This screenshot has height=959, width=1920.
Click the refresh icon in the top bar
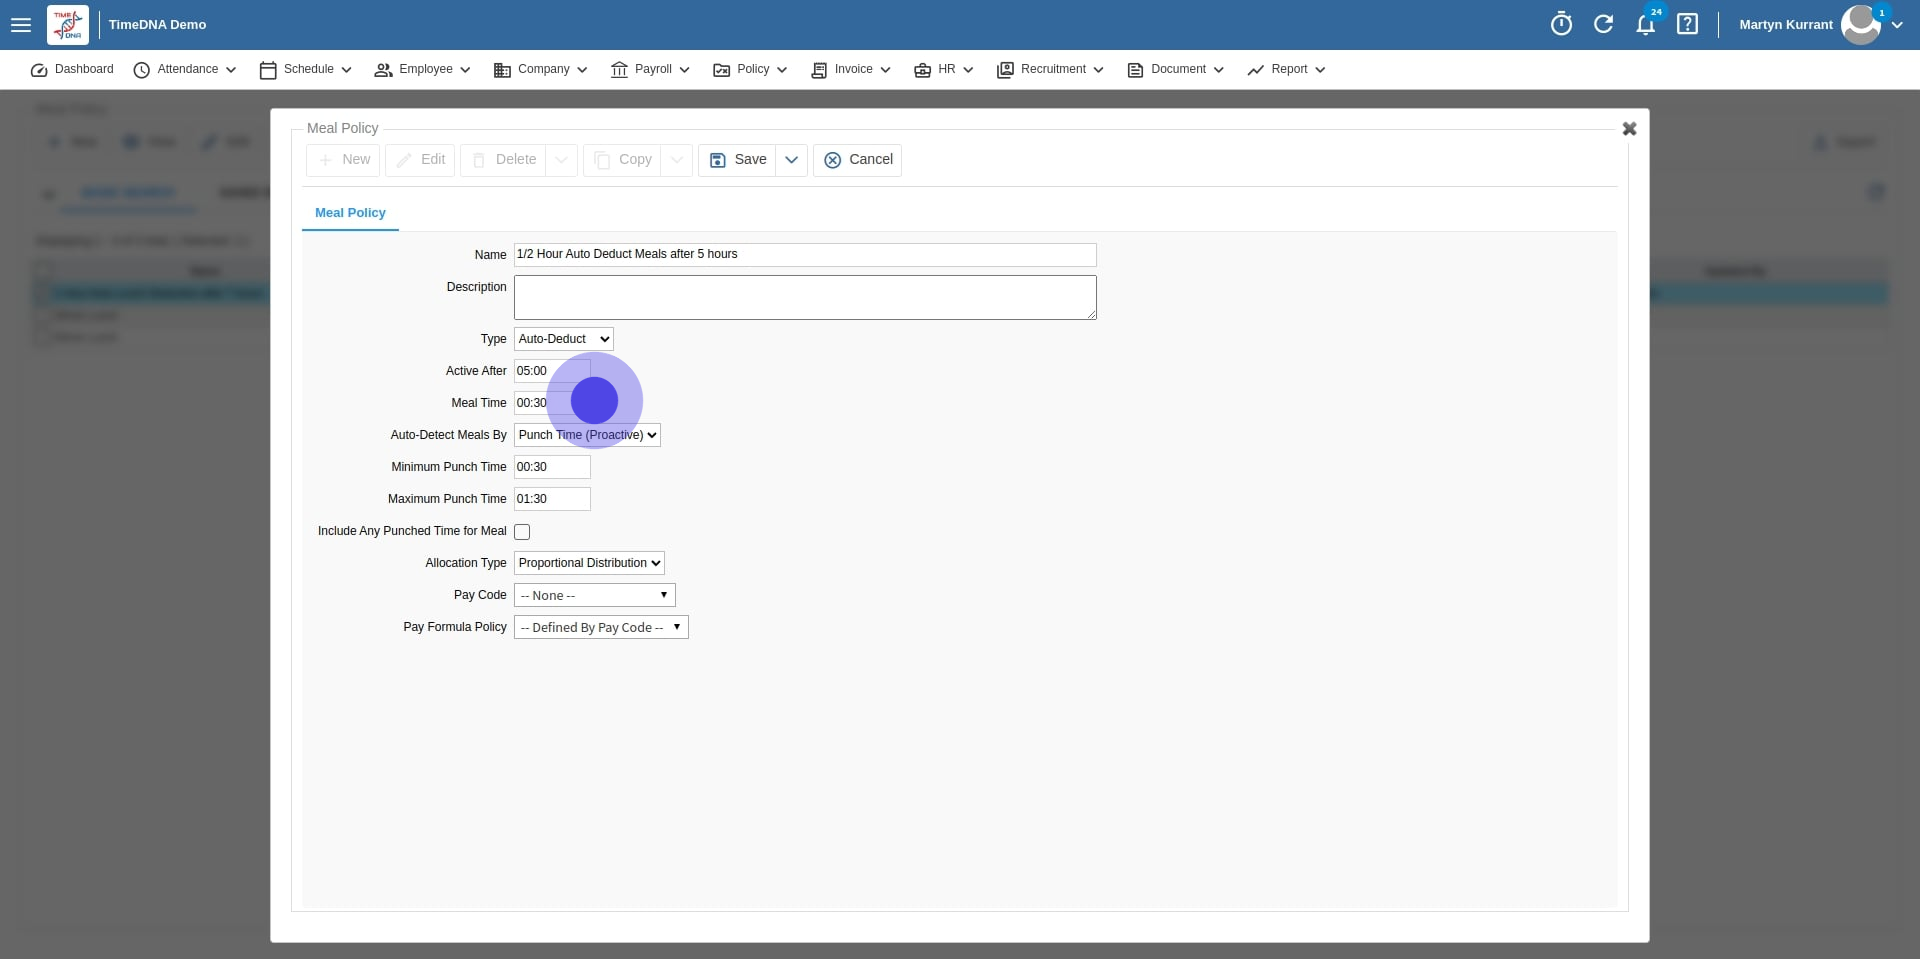[1604, 24]
